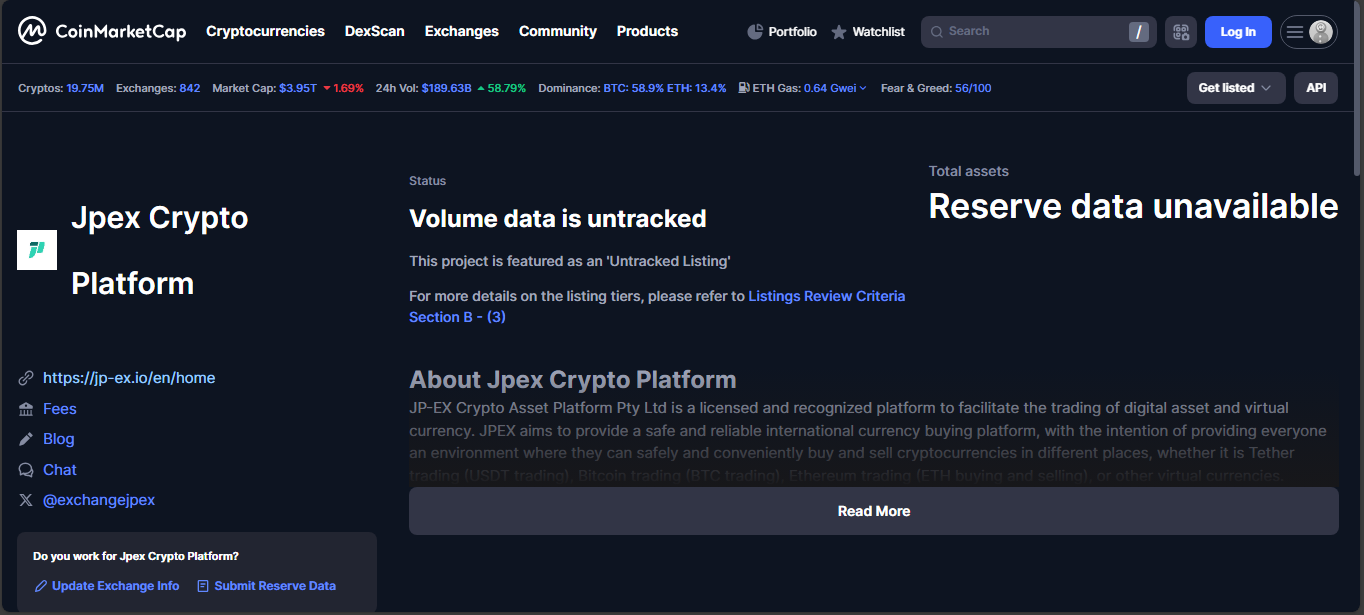Image resolution: width=1364 pixels, height=615 pixels.
Task: Open the Fear & Greed index value
Action: [x=973, y=88]
